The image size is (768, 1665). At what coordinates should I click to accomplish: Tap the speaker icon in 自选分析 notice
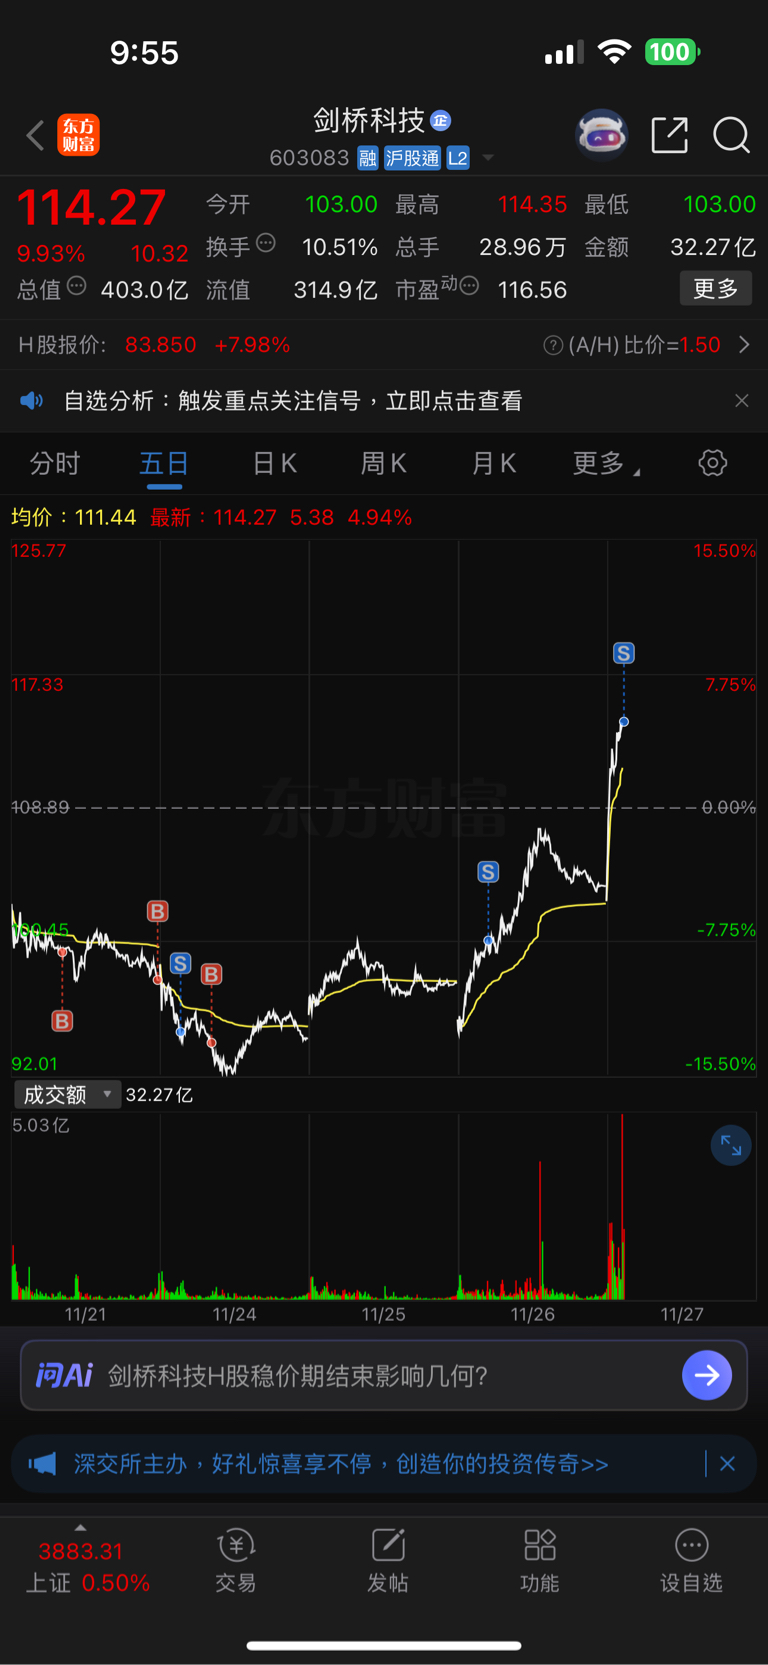[x=32, y=401]
